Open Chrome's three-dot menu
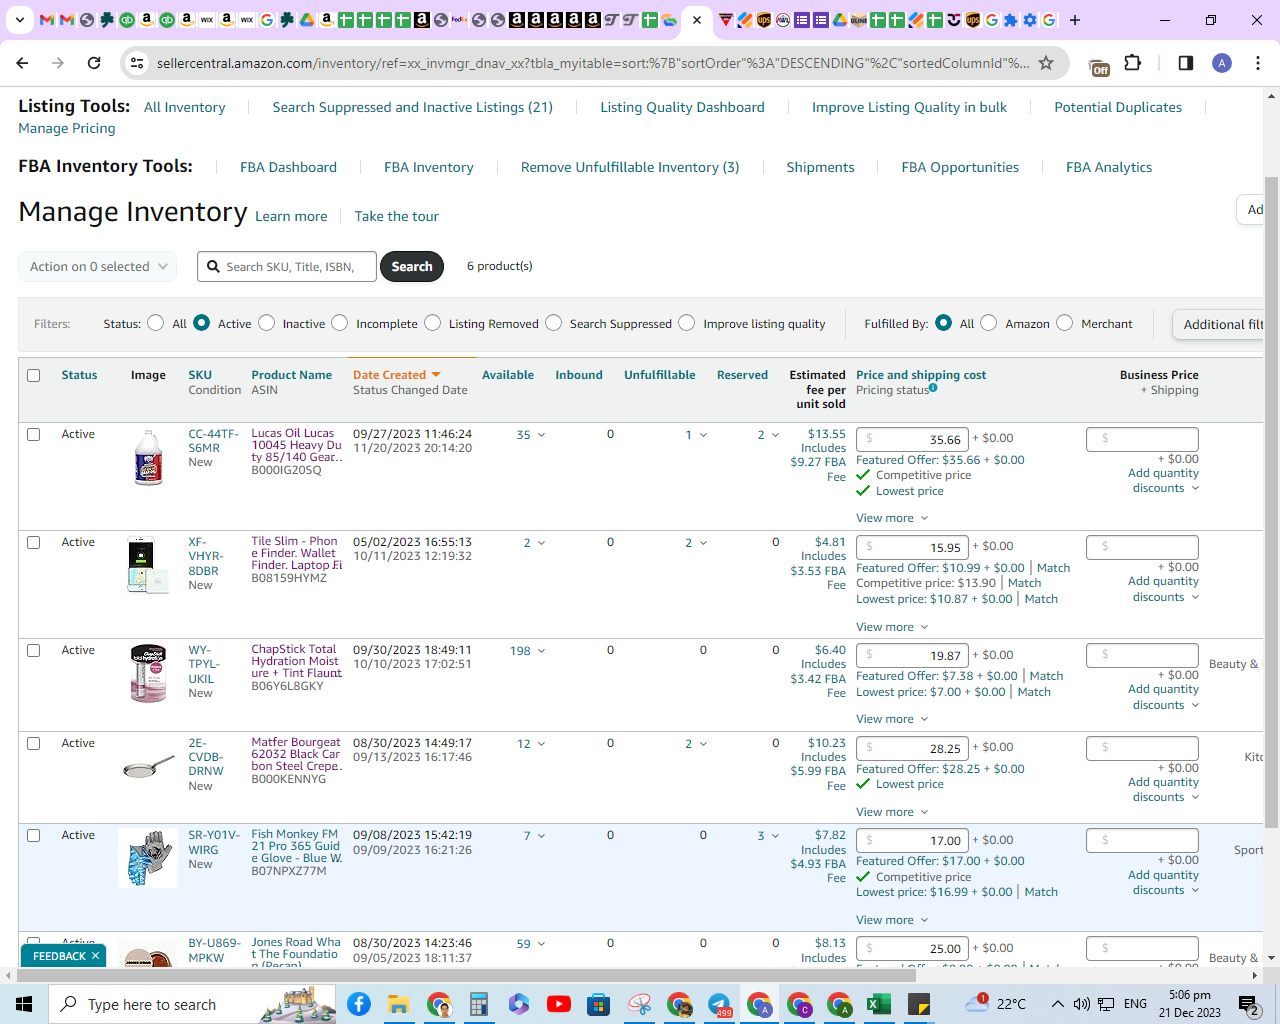This screenshot has width=1280, height=1024. click(x=1258, y=63)
